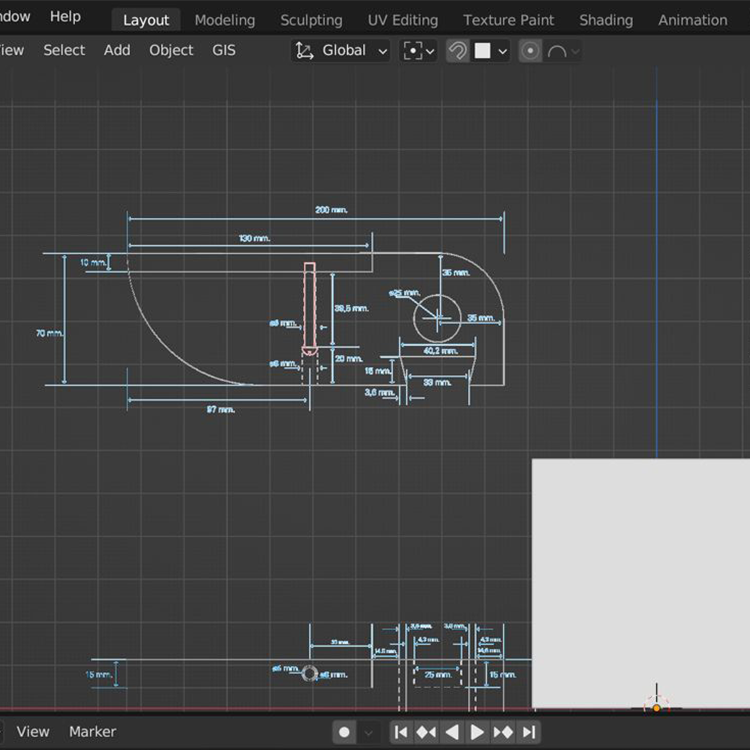Open the Global transform orientation dropdown
The height and width of the screenshot is (750, 750).
point(342,51)
